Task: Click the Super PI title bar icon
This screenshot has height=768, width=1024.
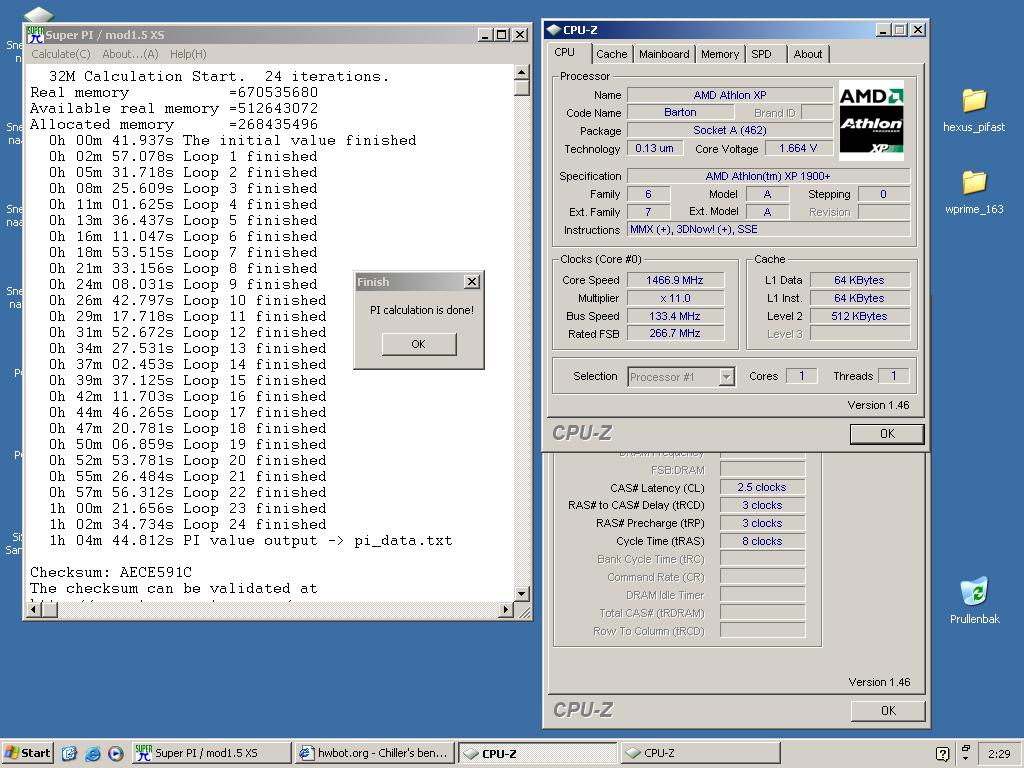Action: click(35, 35)
